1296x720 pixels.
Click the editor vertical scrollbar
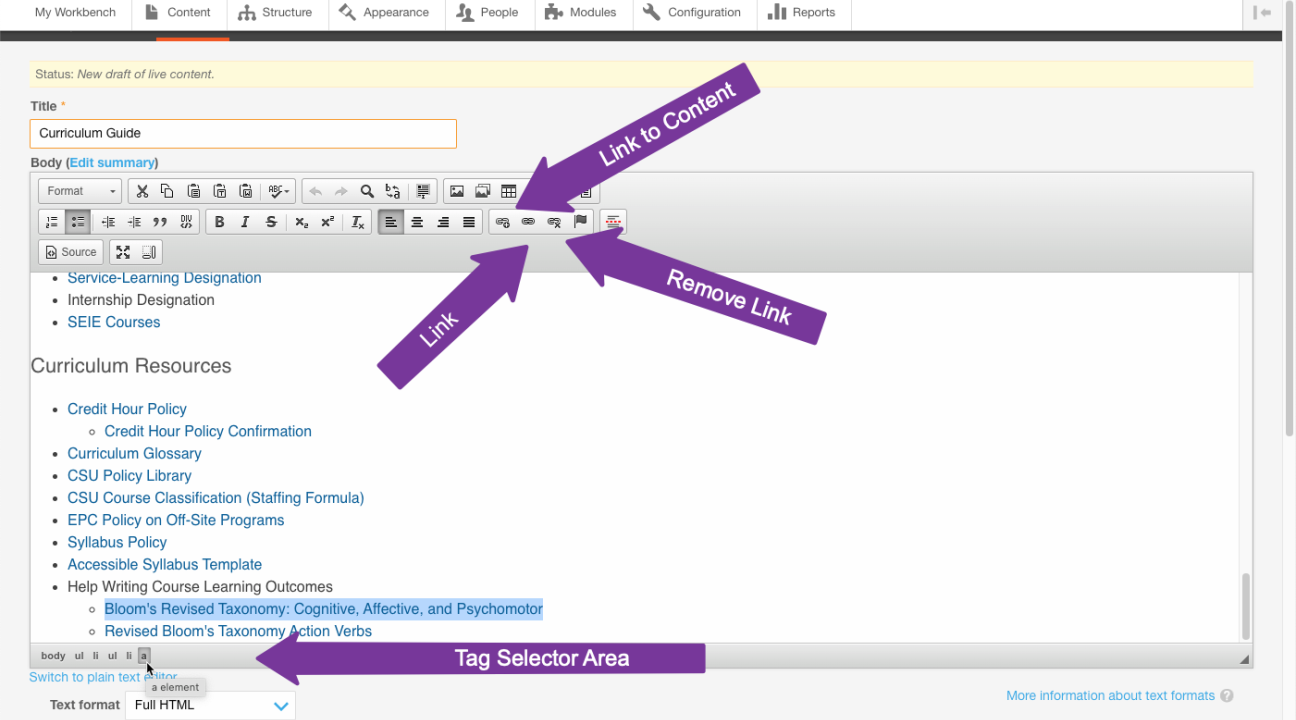tap(1245, 607)
